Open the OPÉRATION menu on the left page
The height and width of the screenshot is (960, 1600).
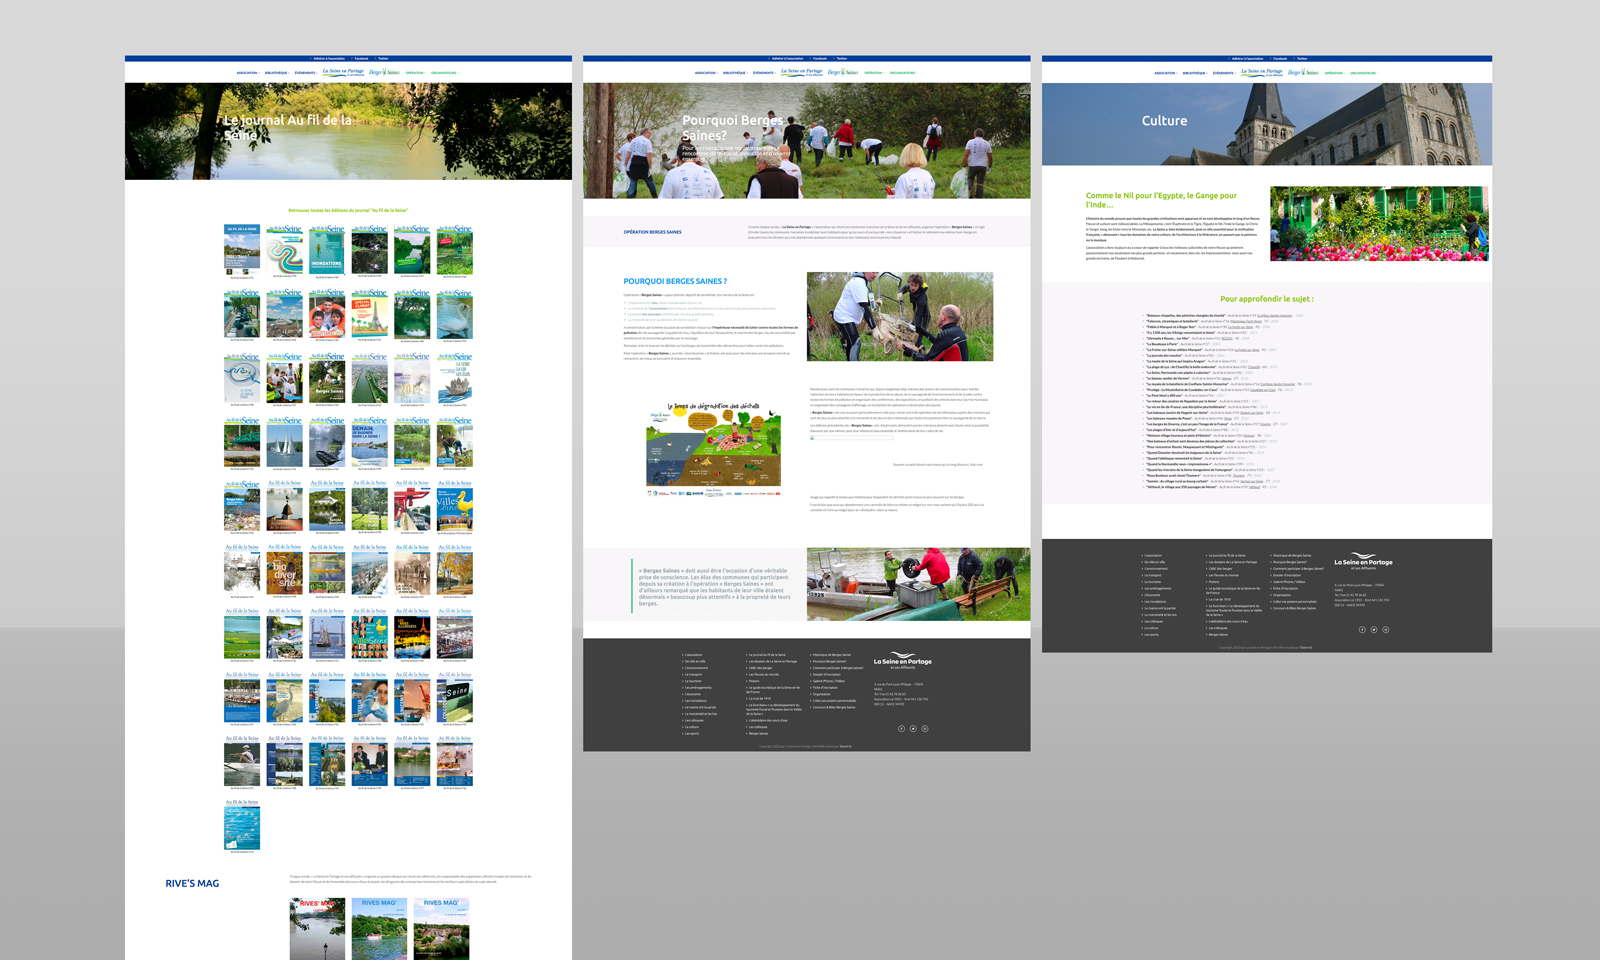pos(415,73)
